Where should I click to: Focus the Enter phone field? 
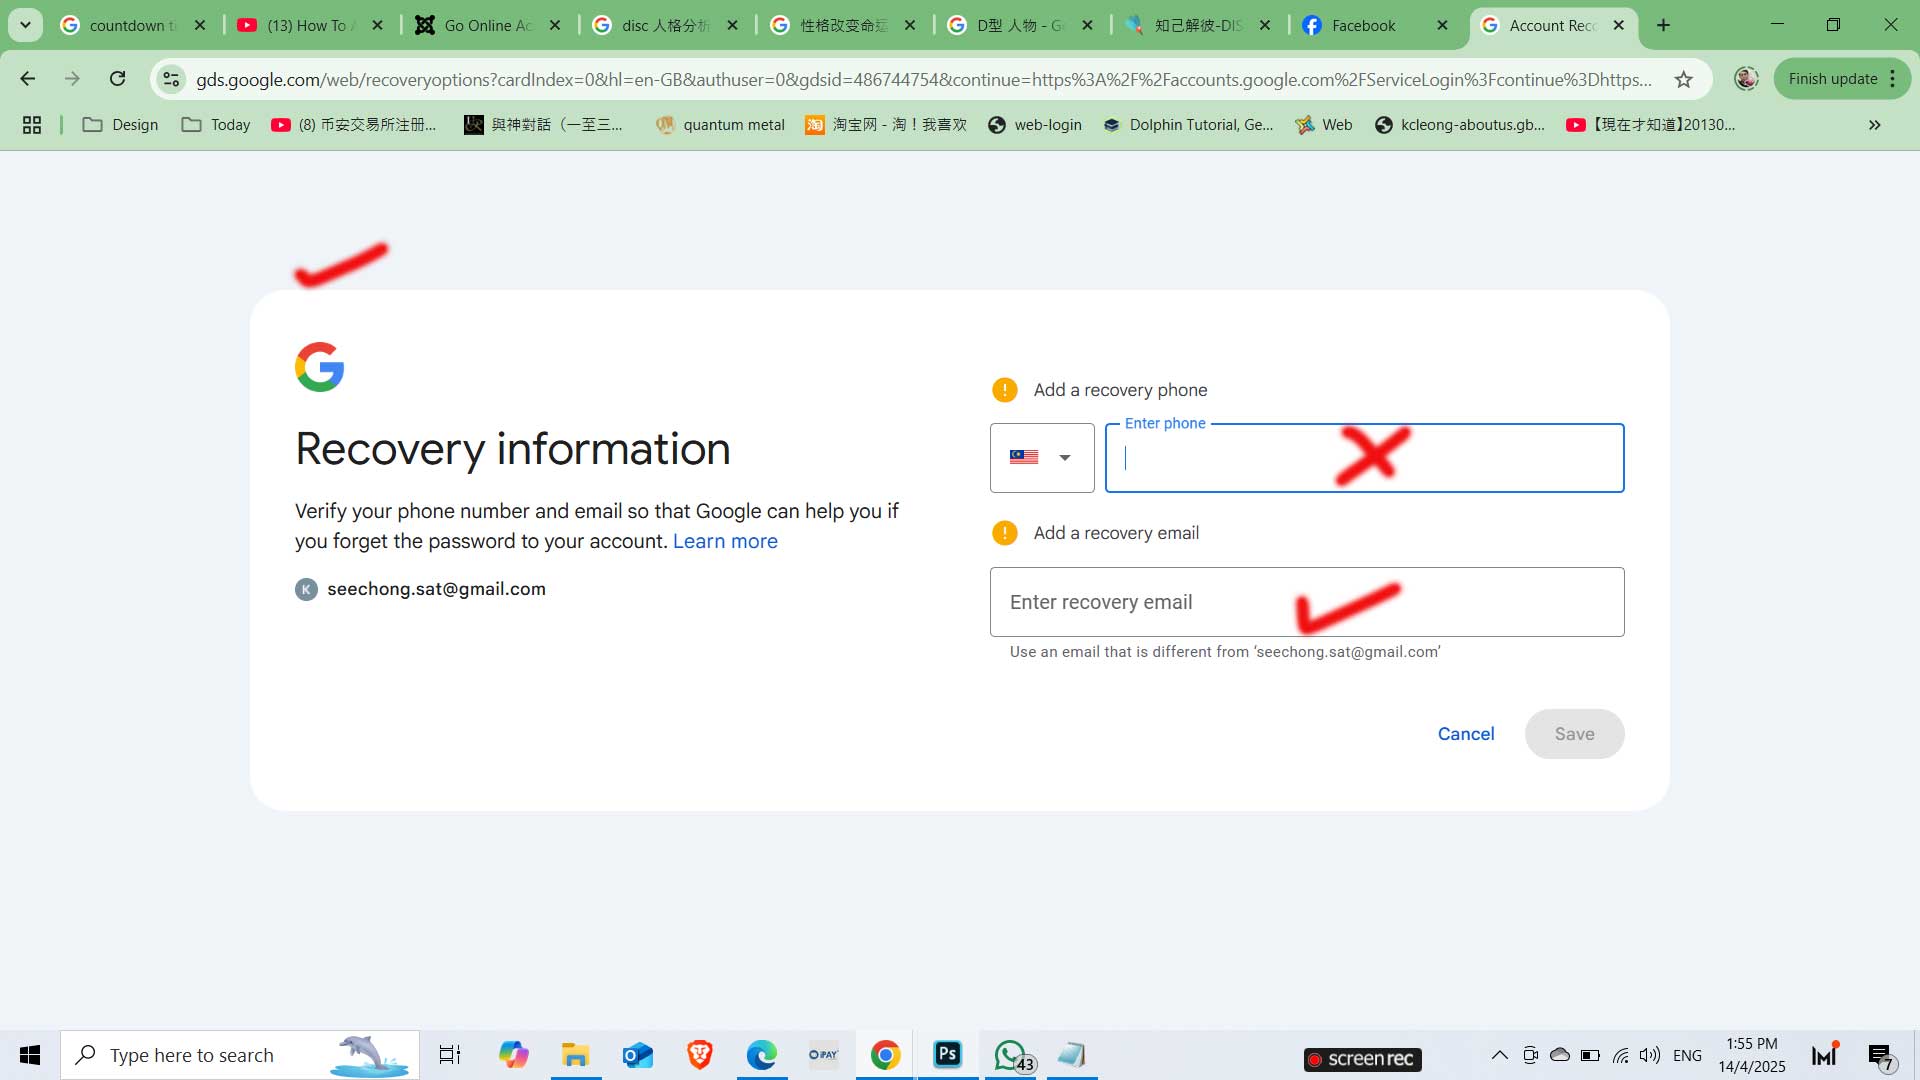click(x=1364, y=458)
